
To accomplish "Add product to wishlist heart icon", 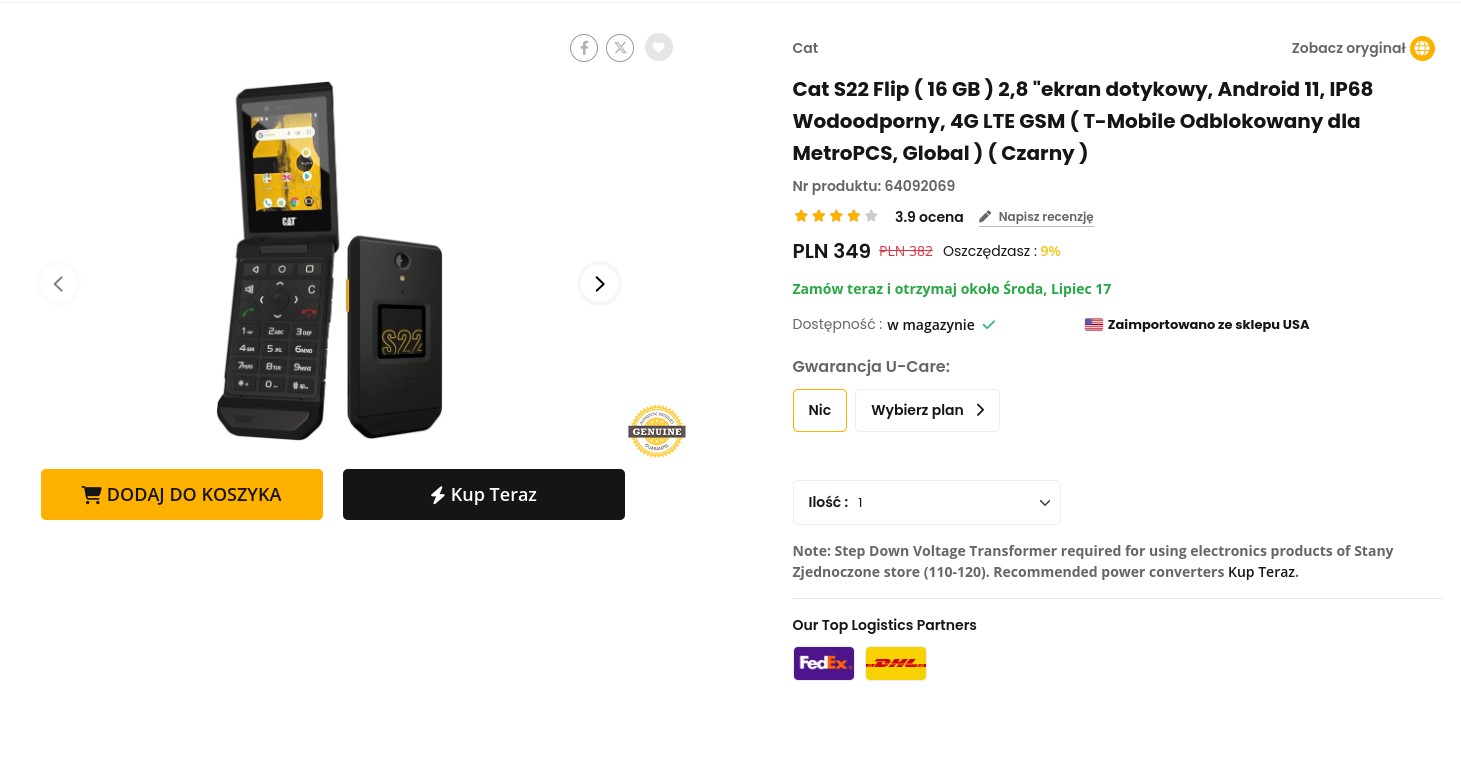I will click(658, 47).
